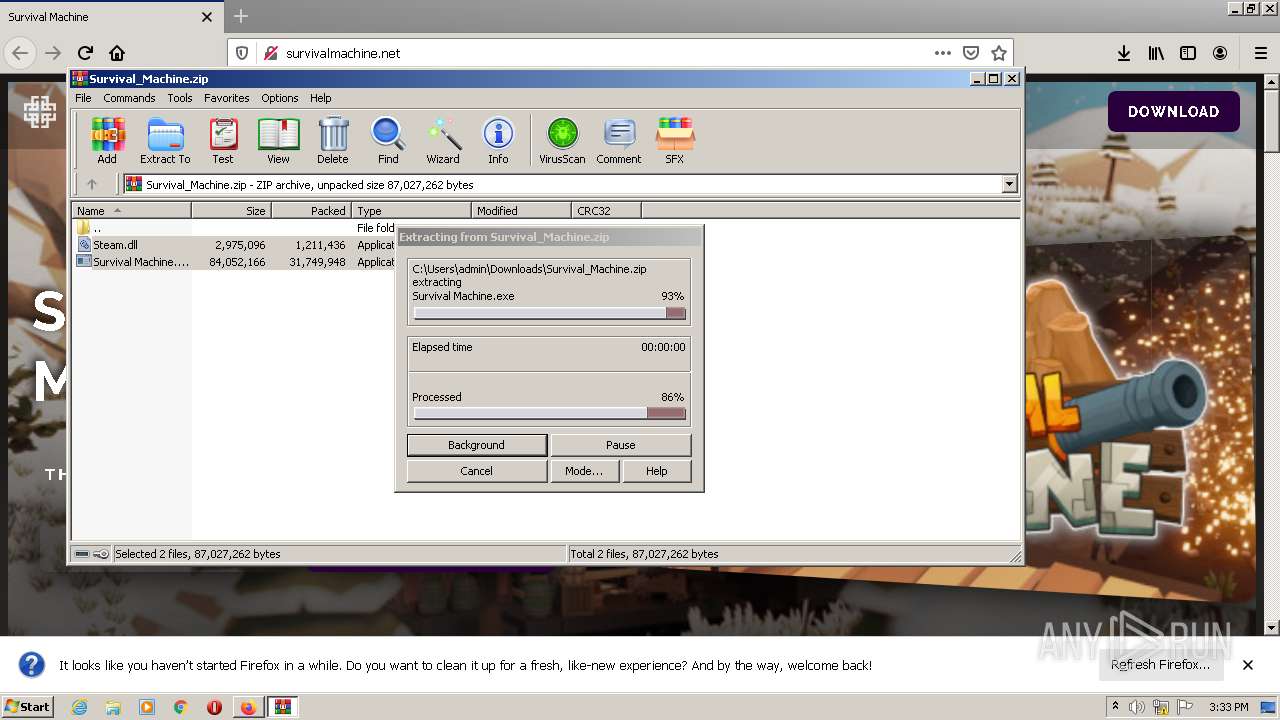The width and height of the screenshot is (1280, 720).
Task: Switch to the Survival Machine tab
Action: tap(110, 16)
